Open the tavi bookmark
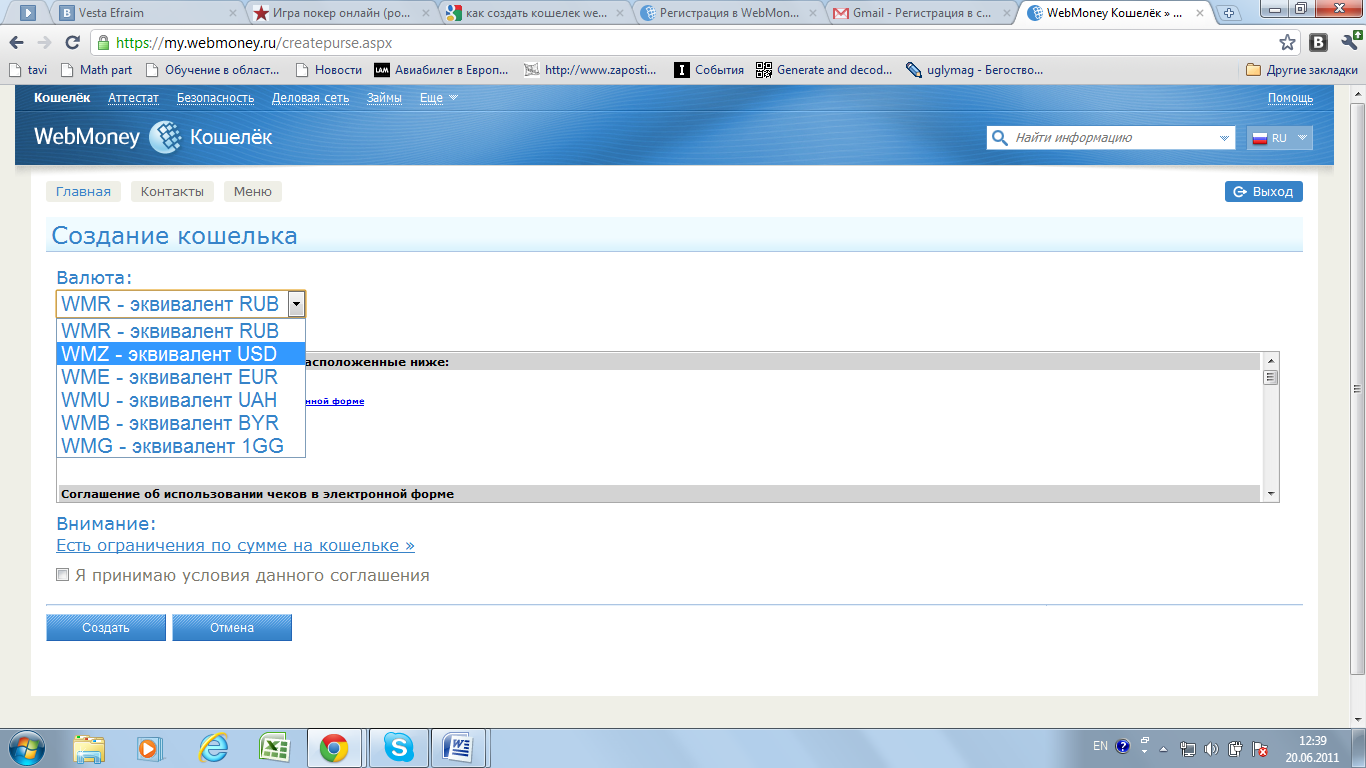This screenshot has height=768, width=1366. click(x=28, y=70)
